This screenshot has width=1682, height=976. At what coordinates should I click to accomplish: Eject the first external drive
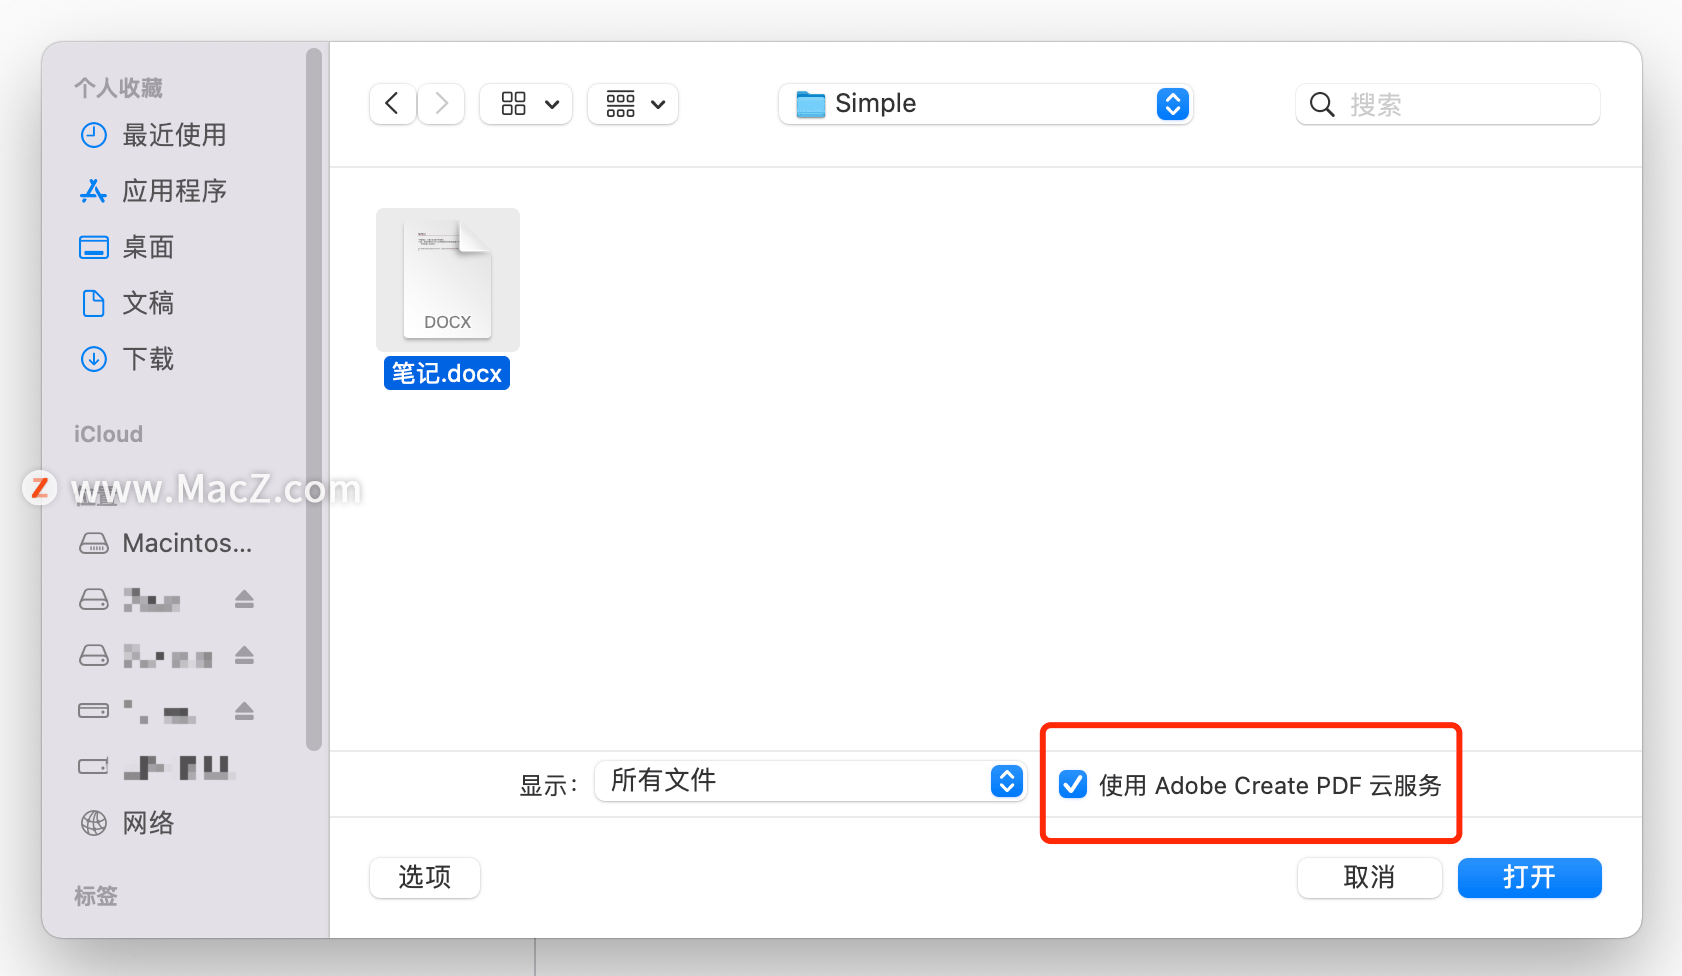(x=244, y=599)
